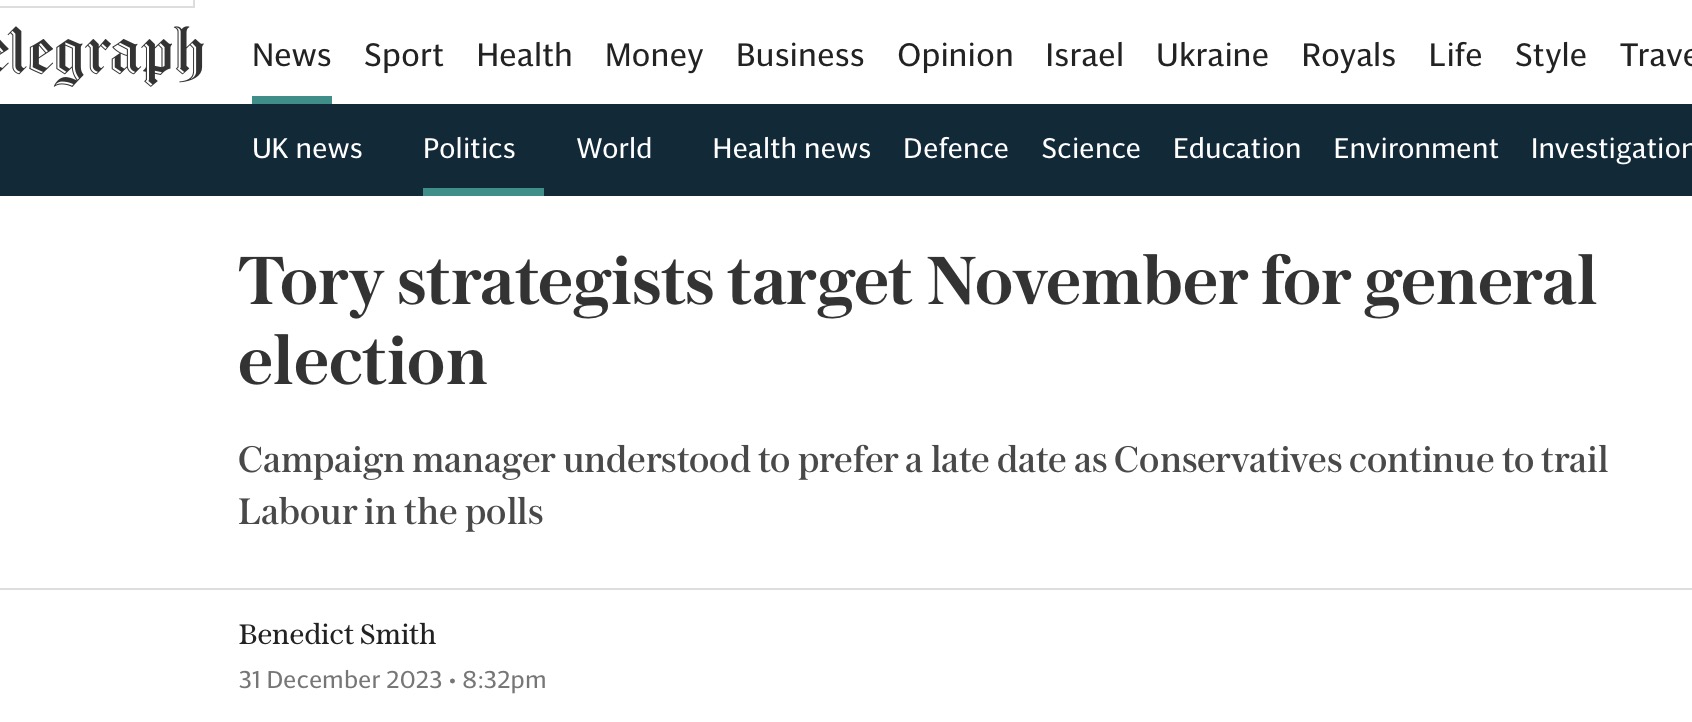Viewport: 1692px width, 722px height.
Task: Open the Royals section
Action: coord(1348,55)
